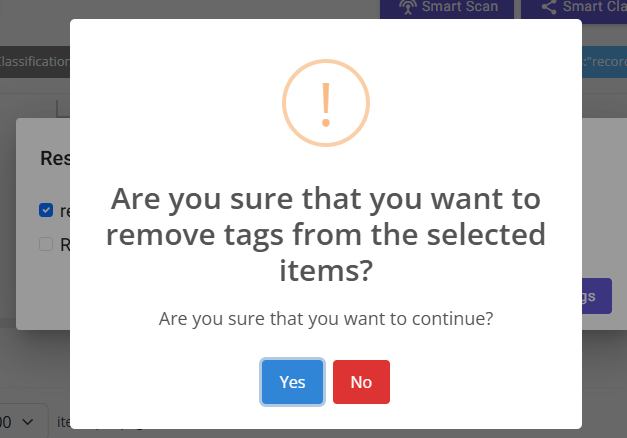Screen dimensions: 627x438
Task: Click the orange exclamation warning icon
Action: [x=326, y=103]
